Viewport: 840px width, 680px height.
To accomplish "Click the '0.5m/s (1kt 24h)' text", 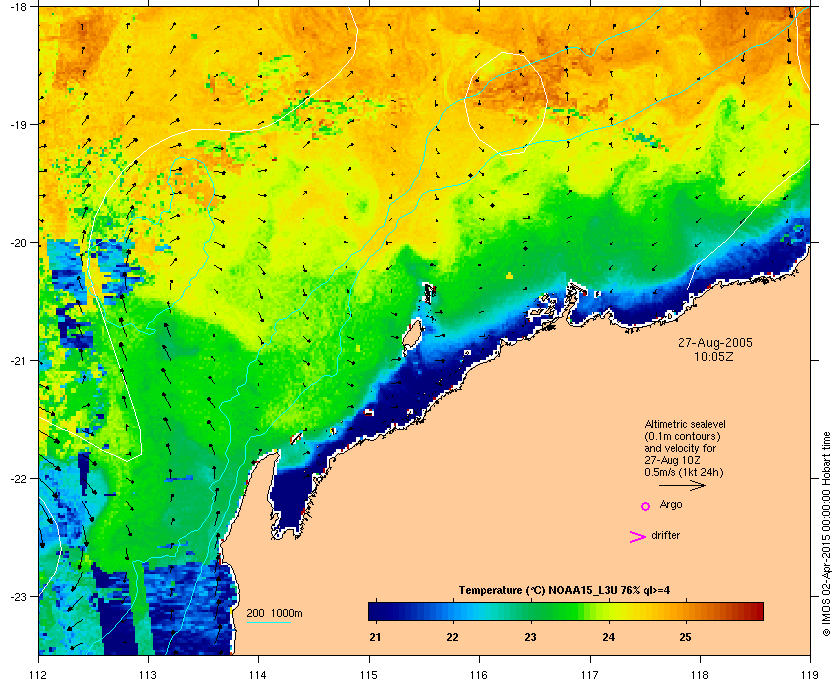I will [684, 473].
